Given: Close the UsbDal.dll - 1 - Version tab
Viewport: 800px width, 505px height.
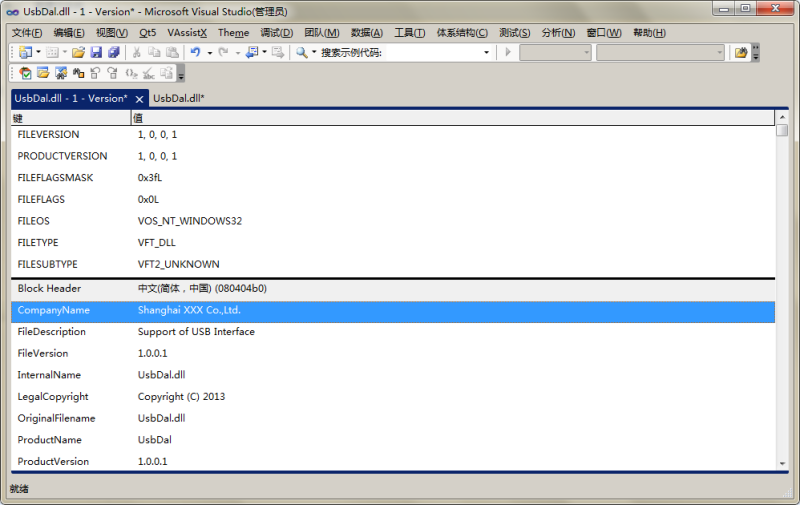Looking at the screenshot, I should 139,98.
